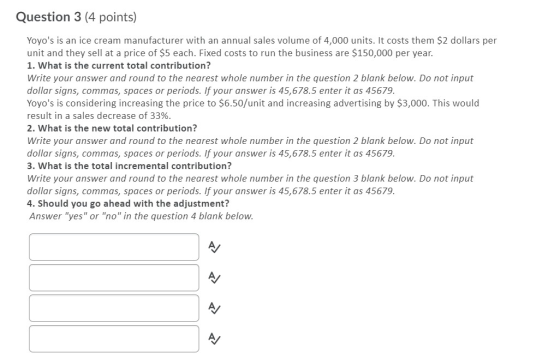Screen dimensions: 560x360
Task: Click the italic instructions under the first question
Action: coord(250,84)
